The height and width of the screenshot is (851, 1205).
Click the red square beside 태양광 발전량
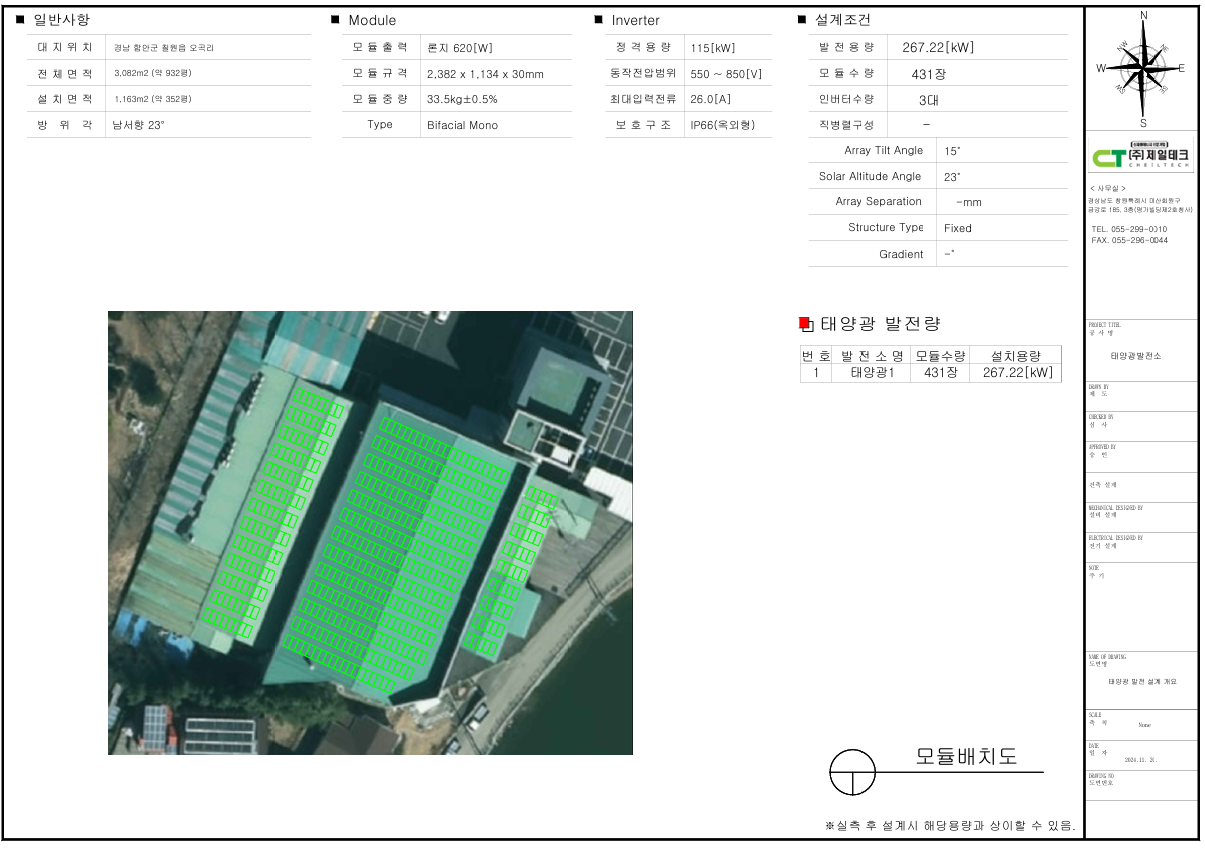[x=805, y=323]
